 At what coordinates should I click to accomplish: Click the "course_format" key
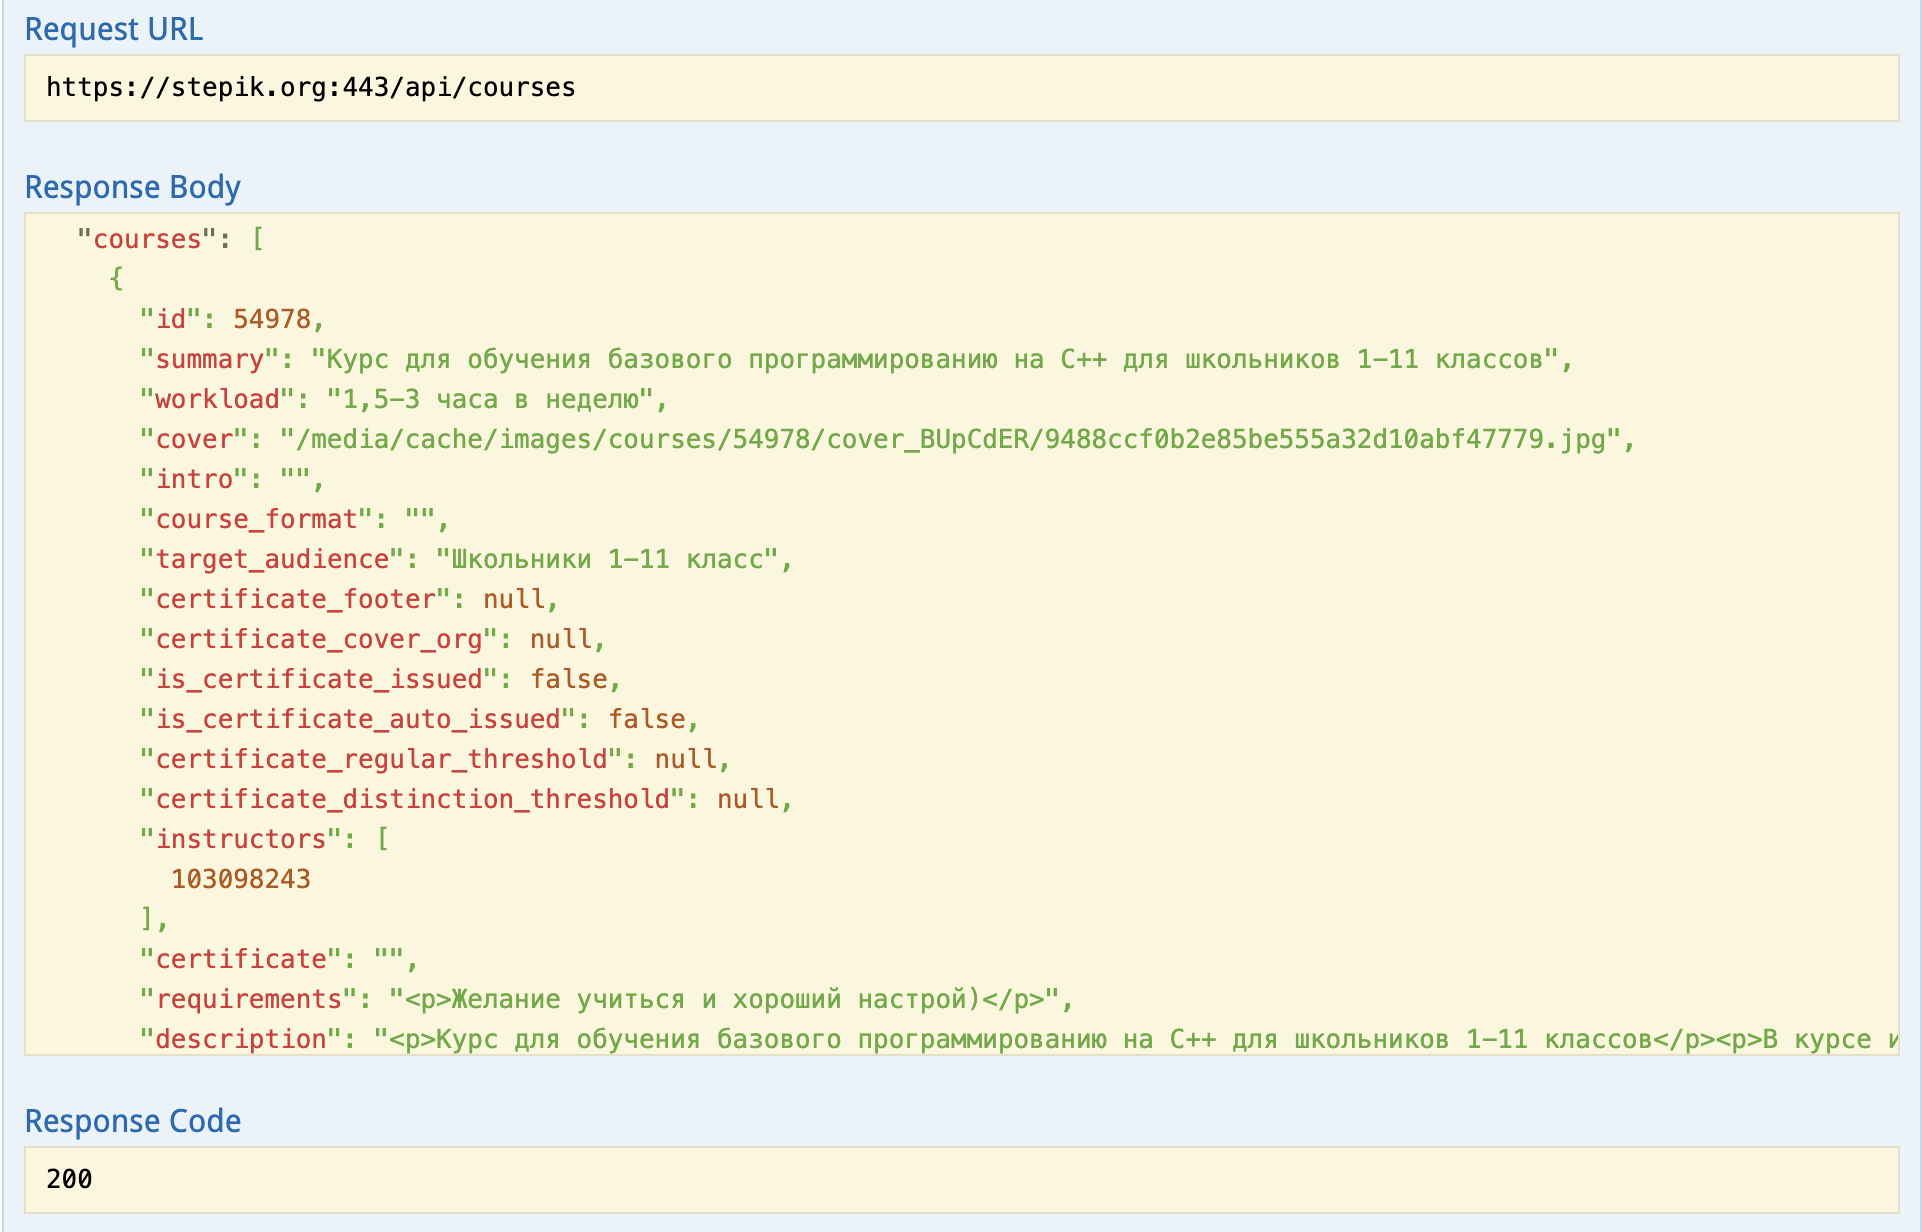(256, 520)
